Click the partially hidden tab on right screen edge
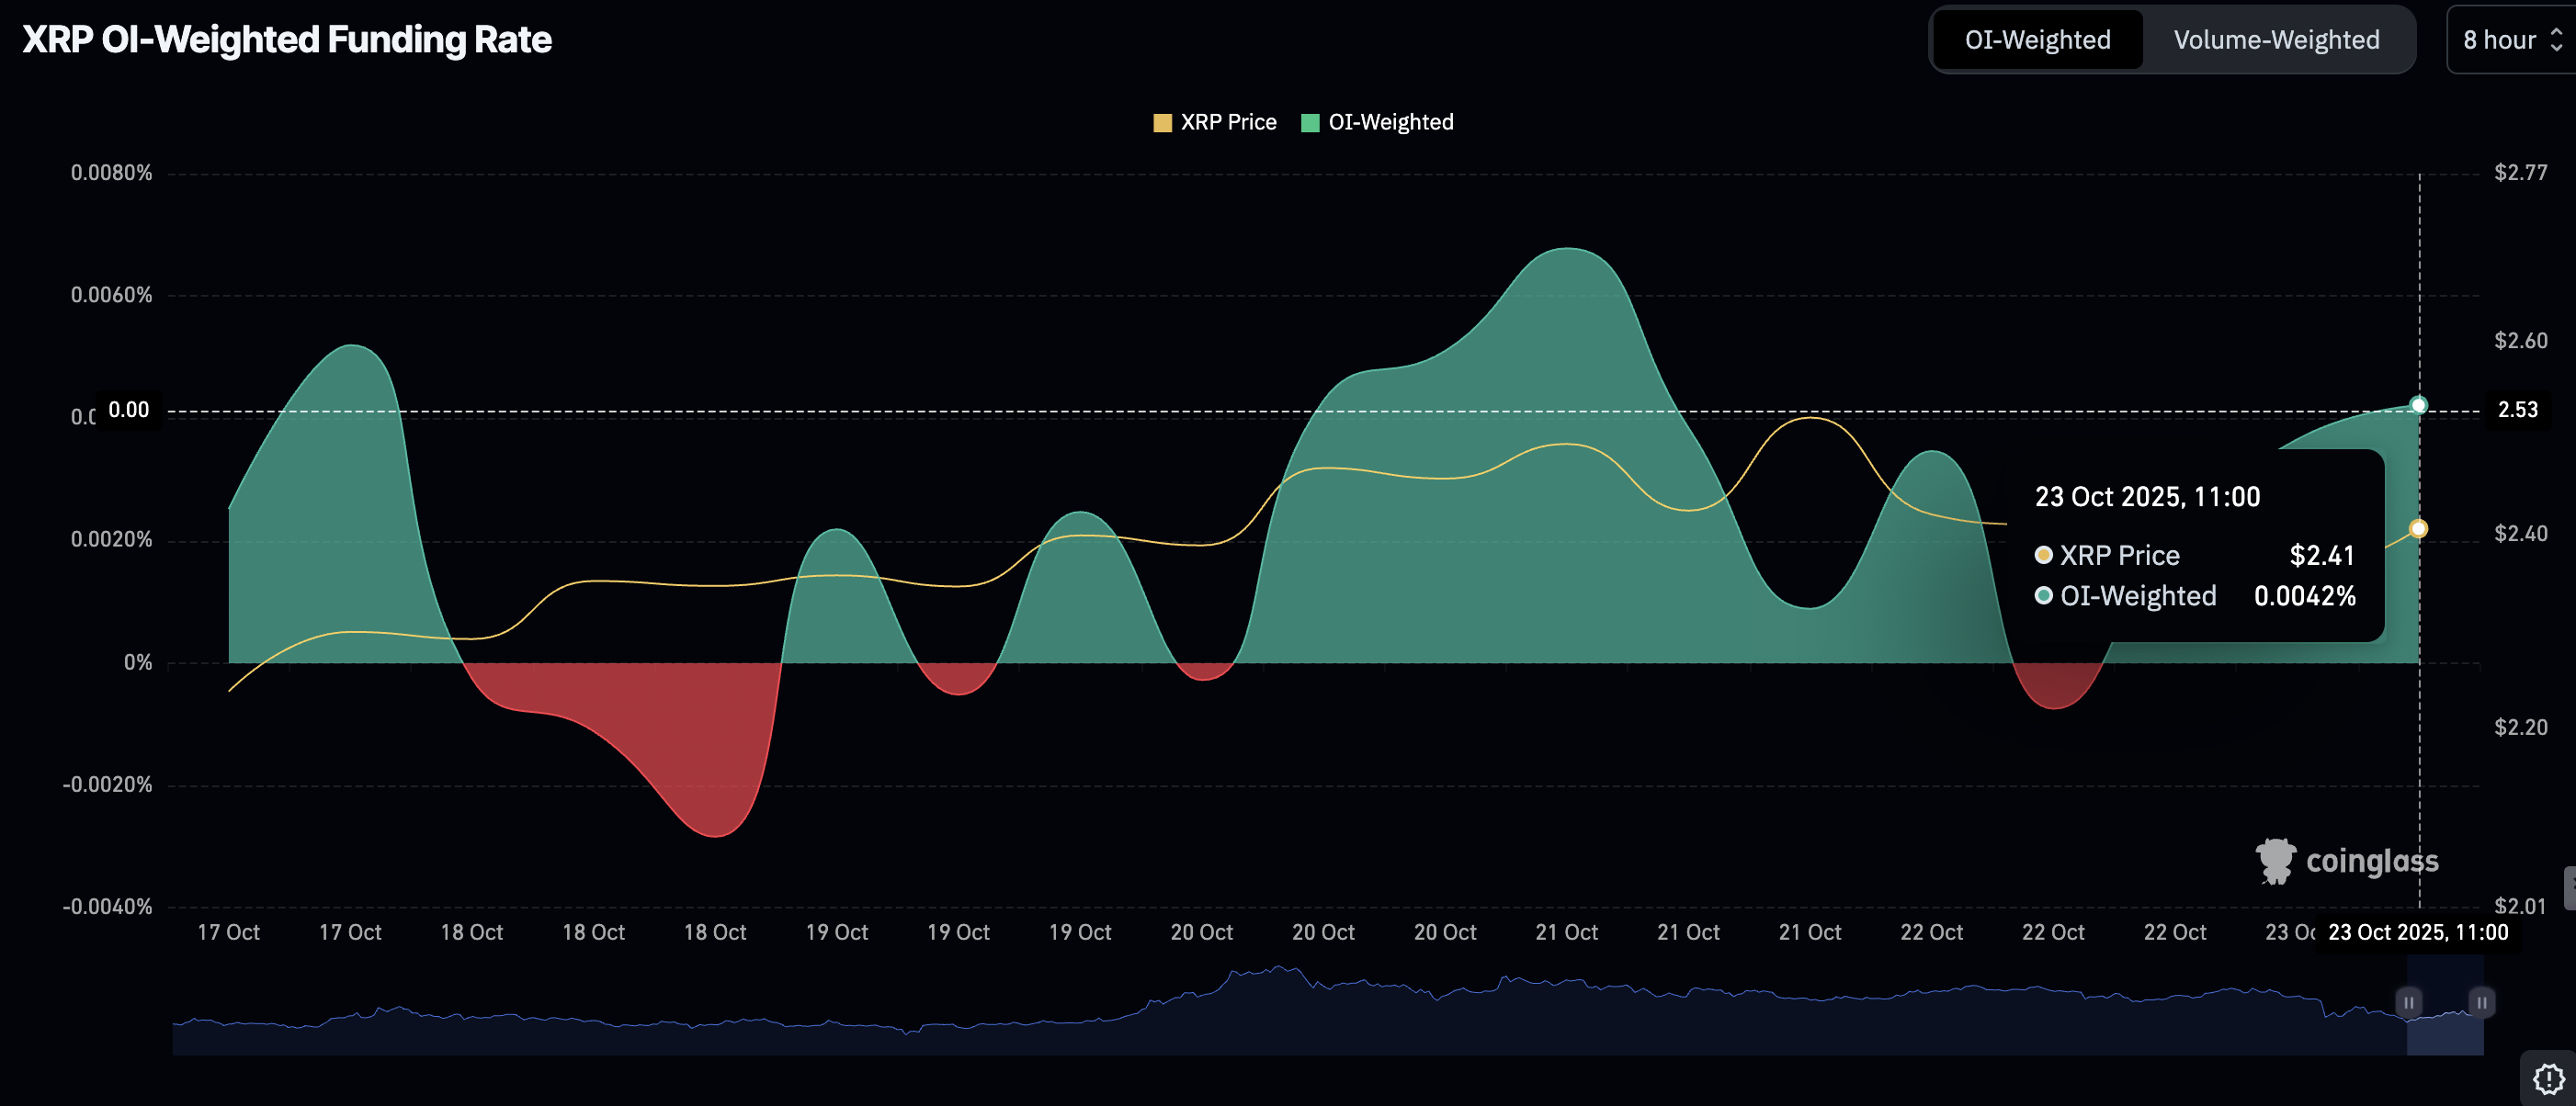This screenshot has width=2576, height=1106. tap(2569, 887)
